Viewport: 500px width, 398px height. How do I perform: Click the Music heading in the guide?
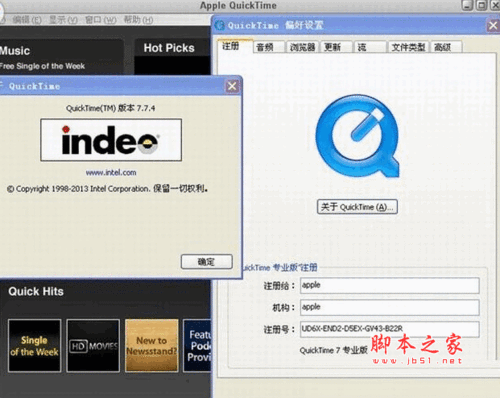point(15,51)
